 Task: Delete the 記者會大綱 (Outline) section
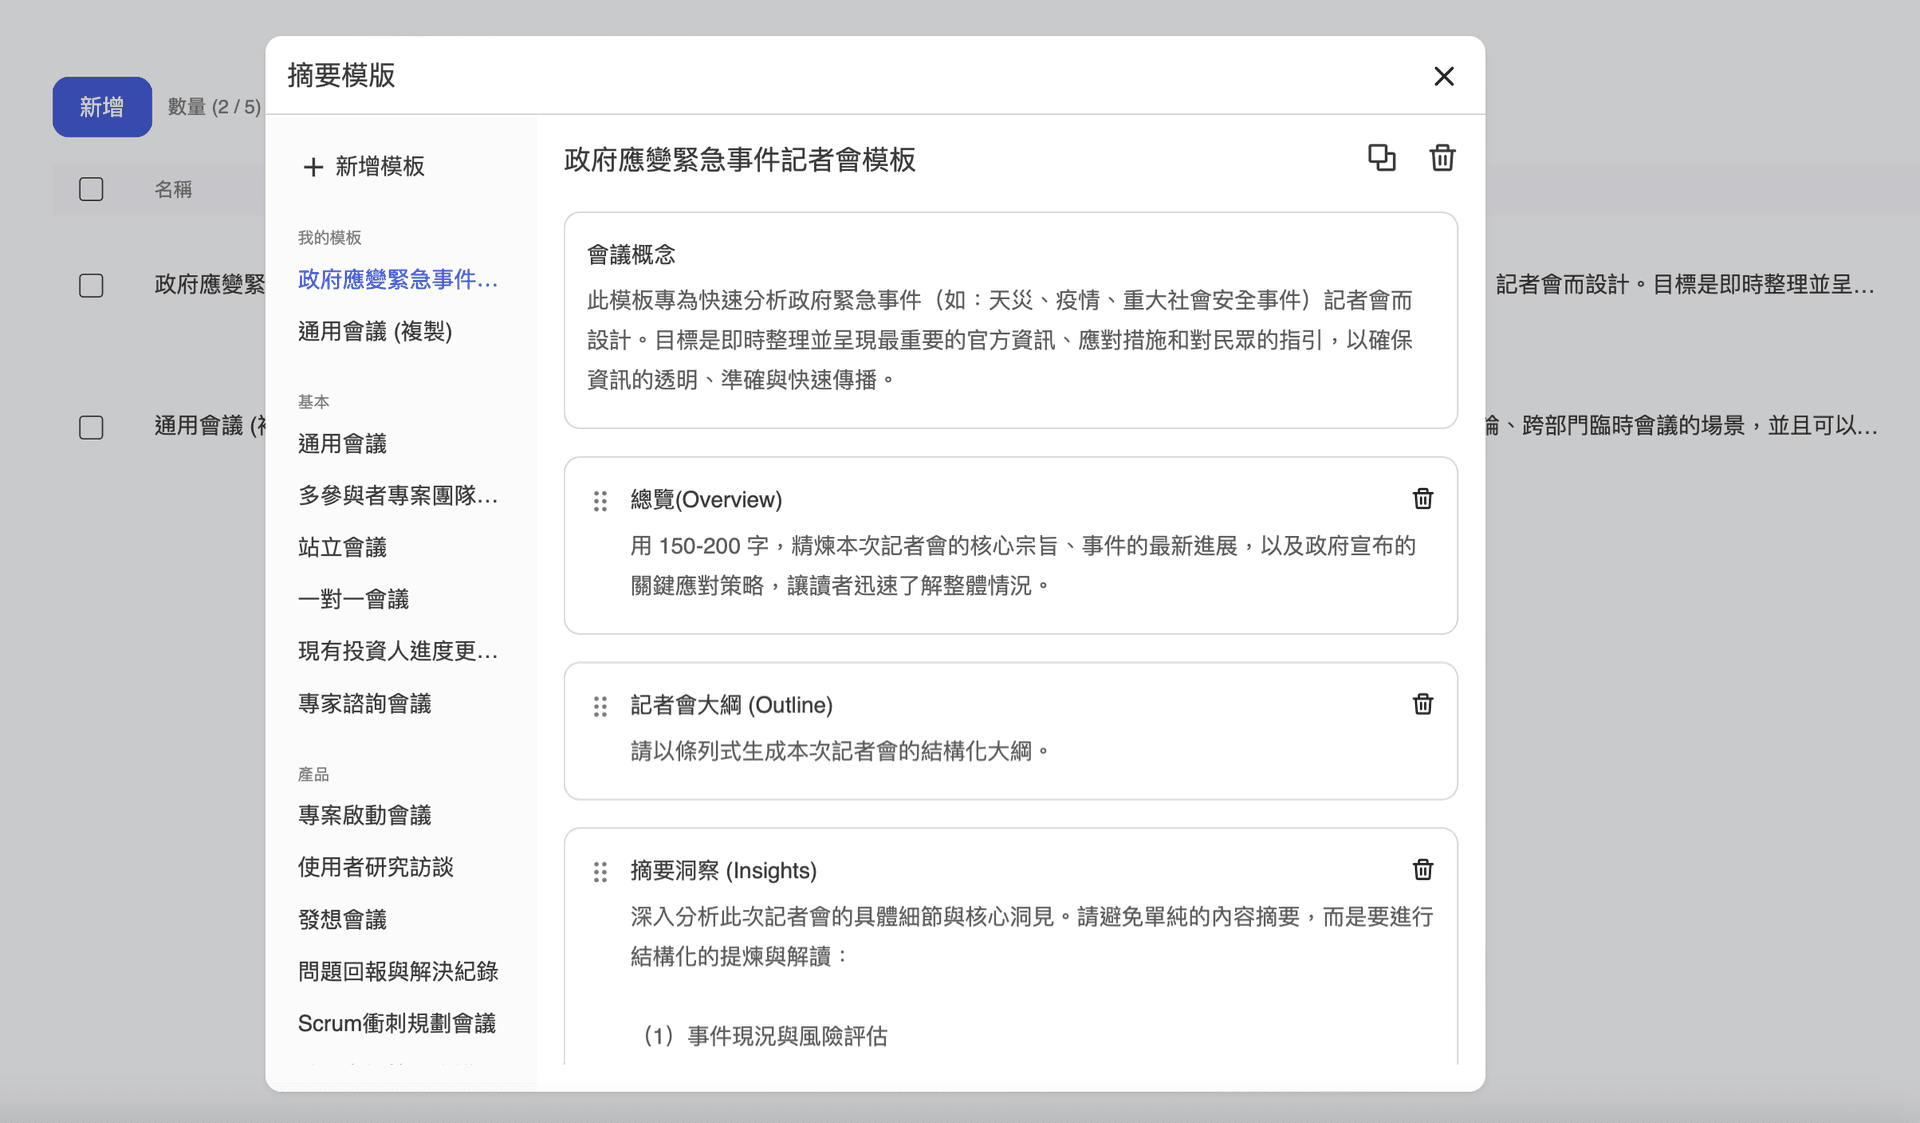(1423, 704)
